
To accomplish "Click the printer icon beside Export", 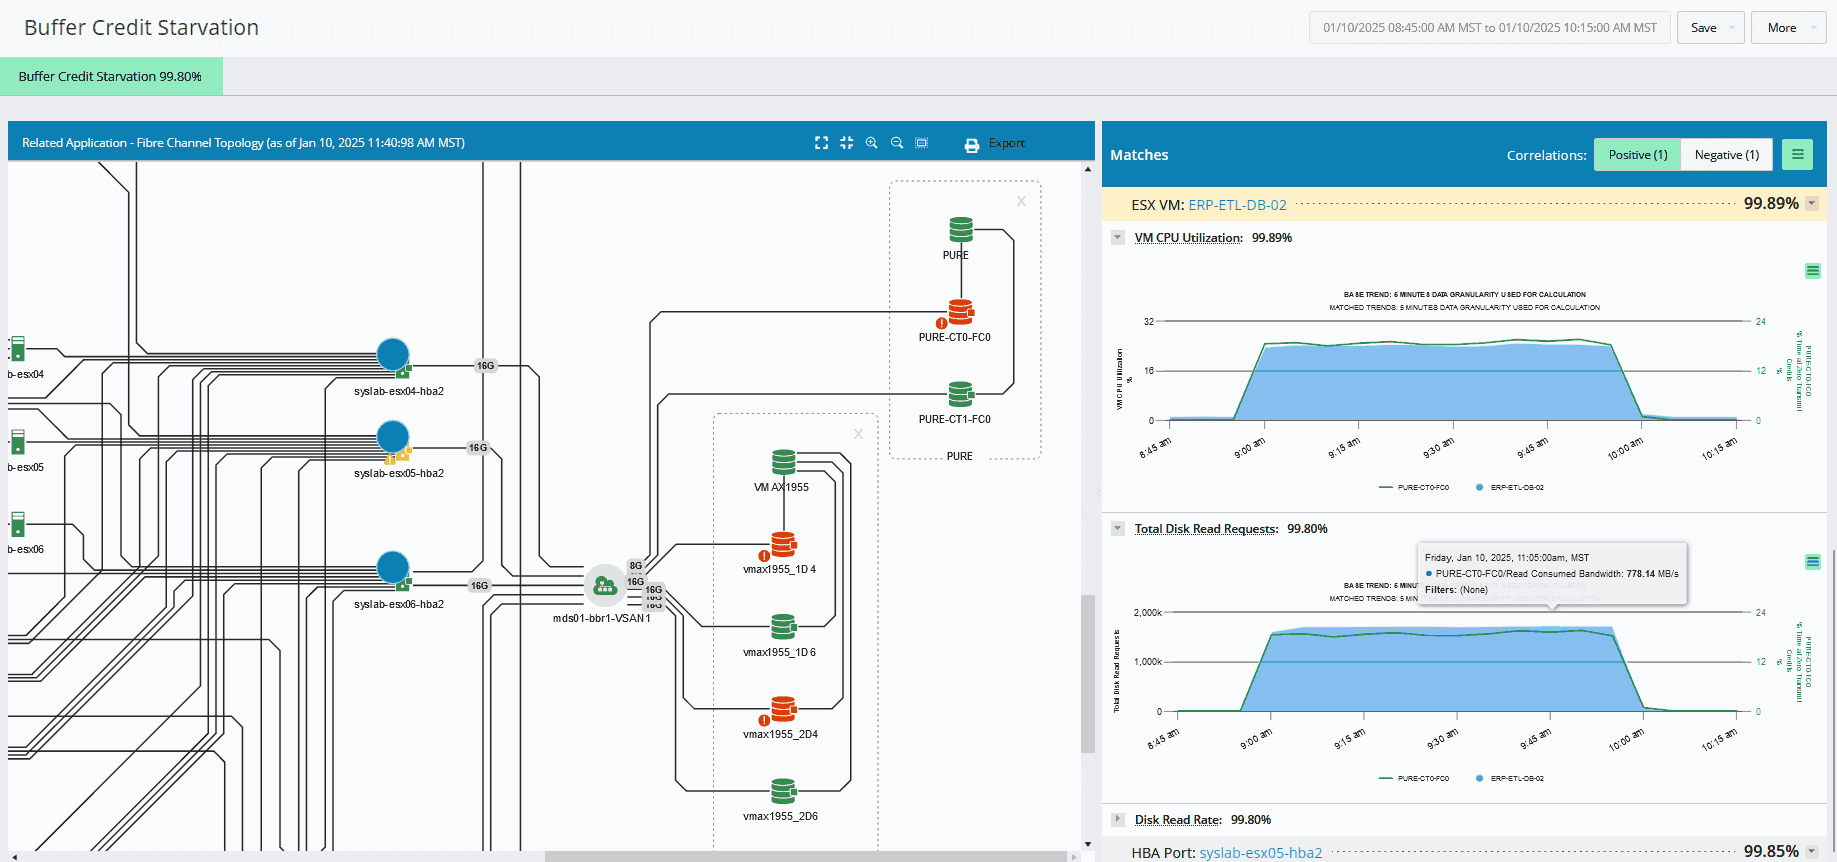I will click(x=971, y=145).
